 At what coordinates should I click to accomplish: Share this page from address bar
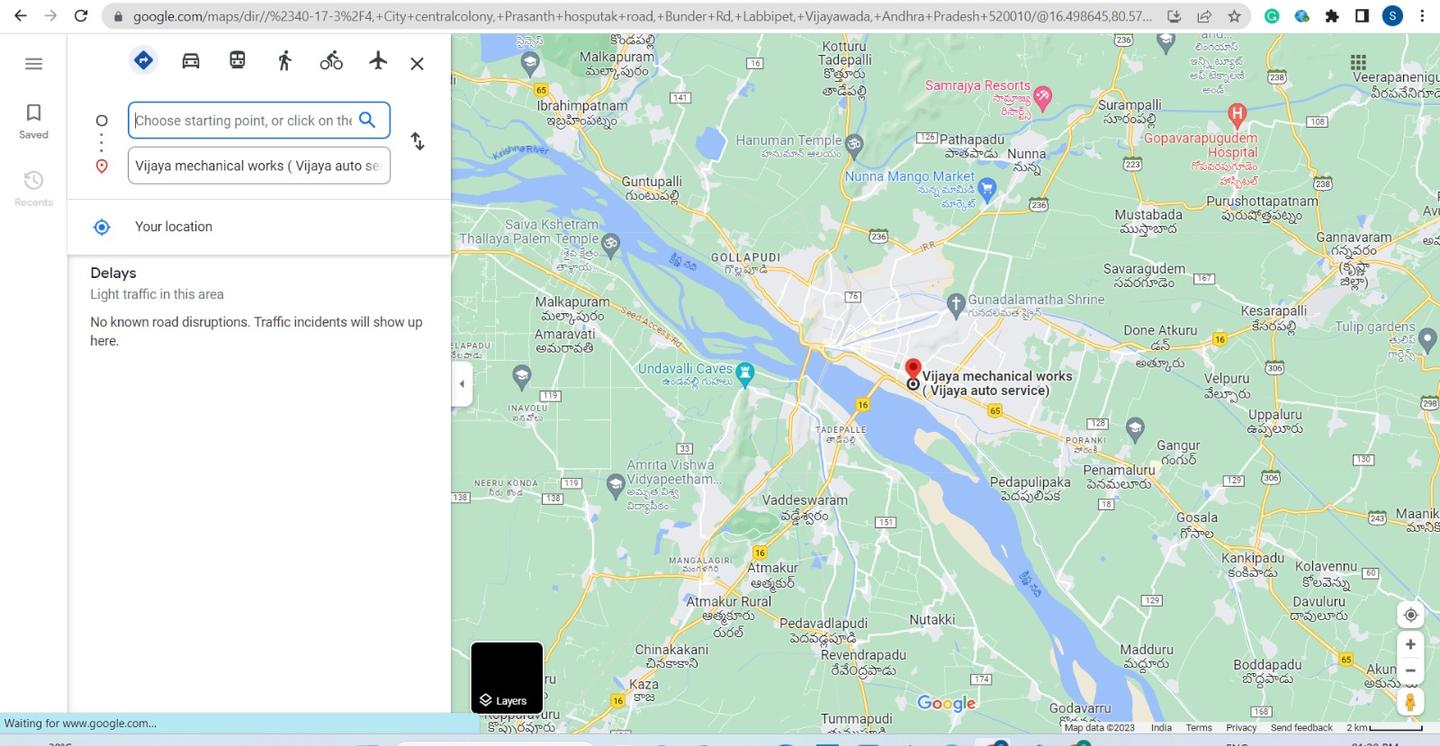point(1204,16)
